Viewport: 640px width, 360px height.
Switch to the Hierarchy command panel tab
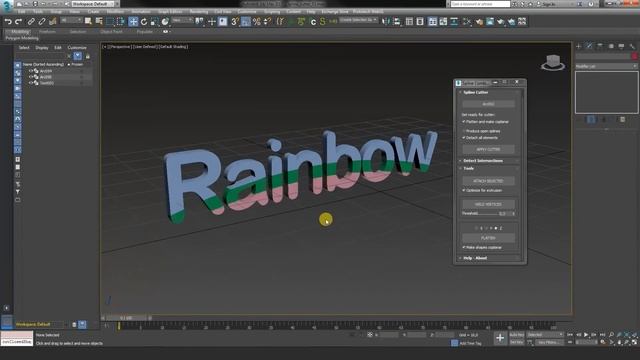click(x=600, y=46)
